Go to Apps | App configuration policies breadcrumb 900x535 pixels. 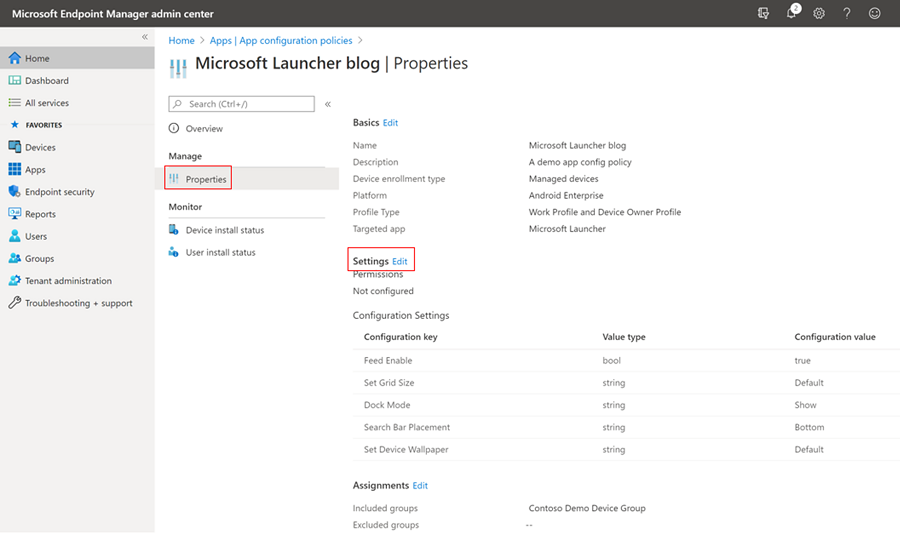pos(281,41)
